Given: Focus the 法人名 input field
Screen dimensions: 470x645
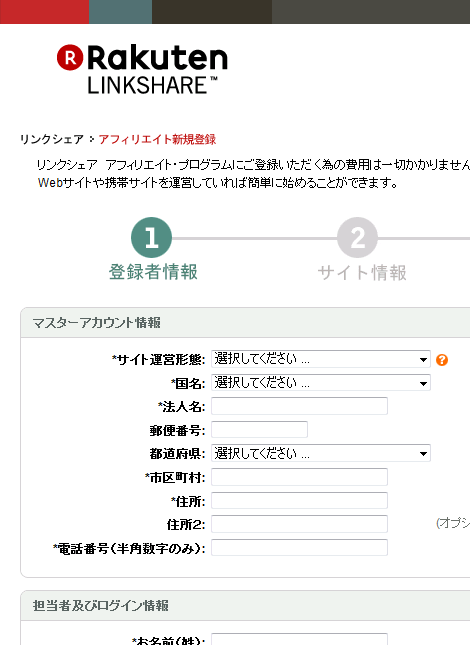Looking at the screenshot, I should coord(299,406).
